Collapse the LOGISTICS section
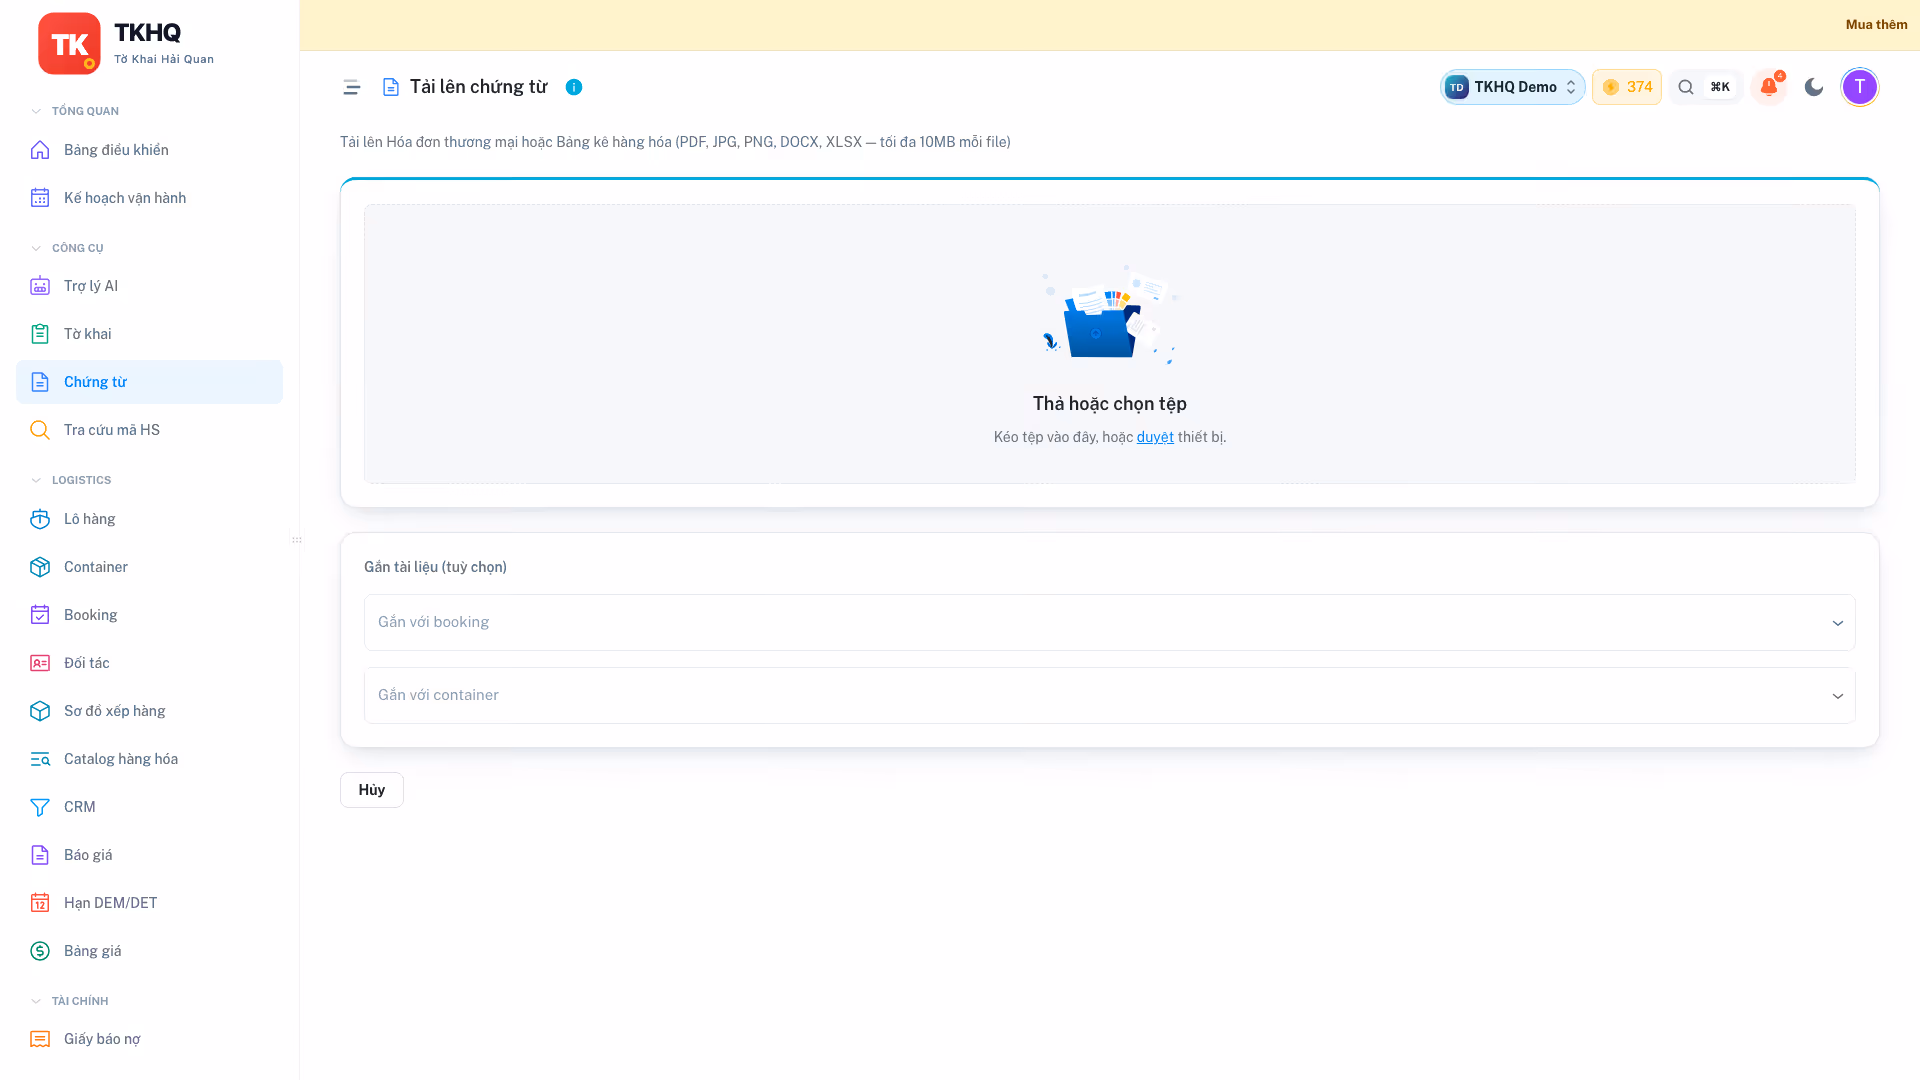Viewport: 1920px width, 1080px height. coord(71,480)
